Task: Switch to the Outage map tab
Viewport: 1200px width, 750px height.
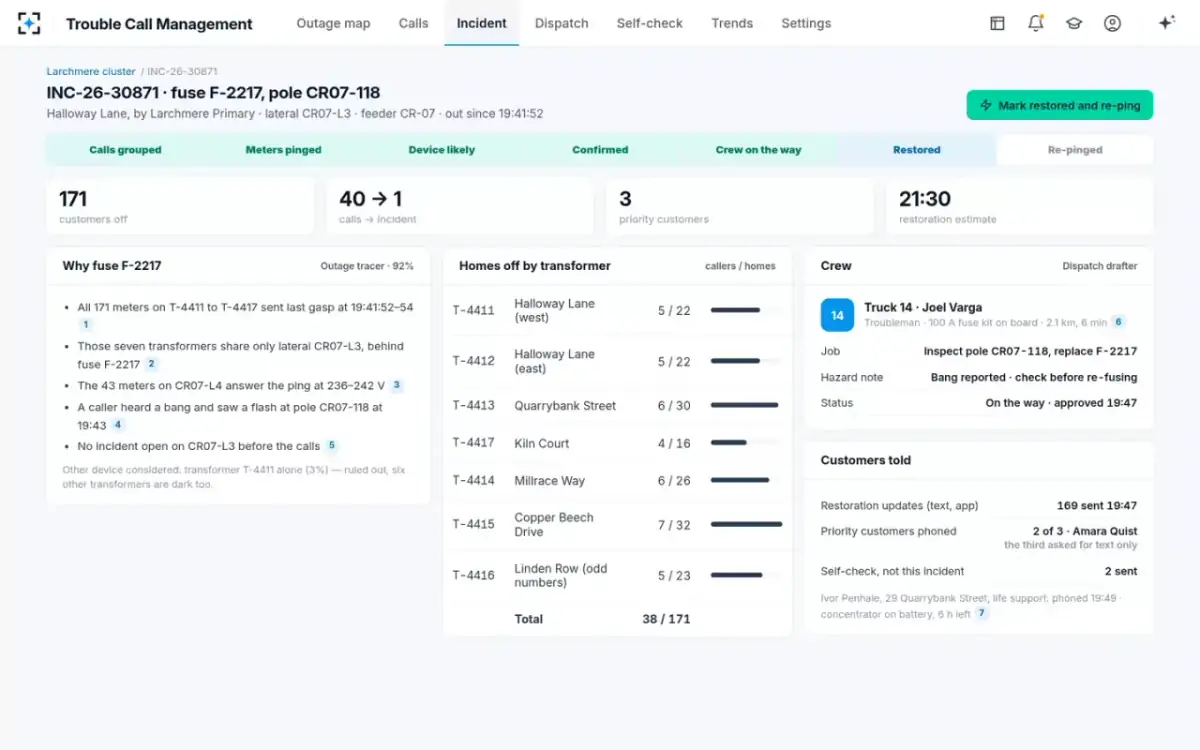Action: (333, 23)
